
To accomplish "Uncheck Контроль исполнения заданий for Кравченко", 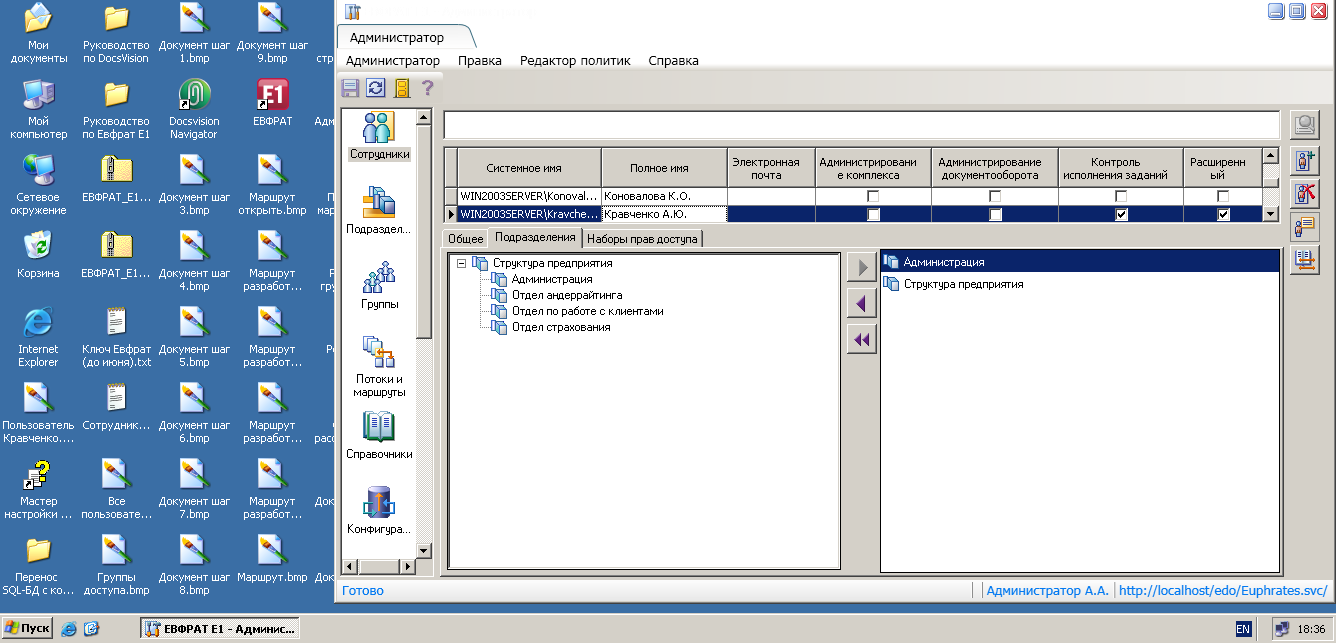I will [x=1121, y=214].
